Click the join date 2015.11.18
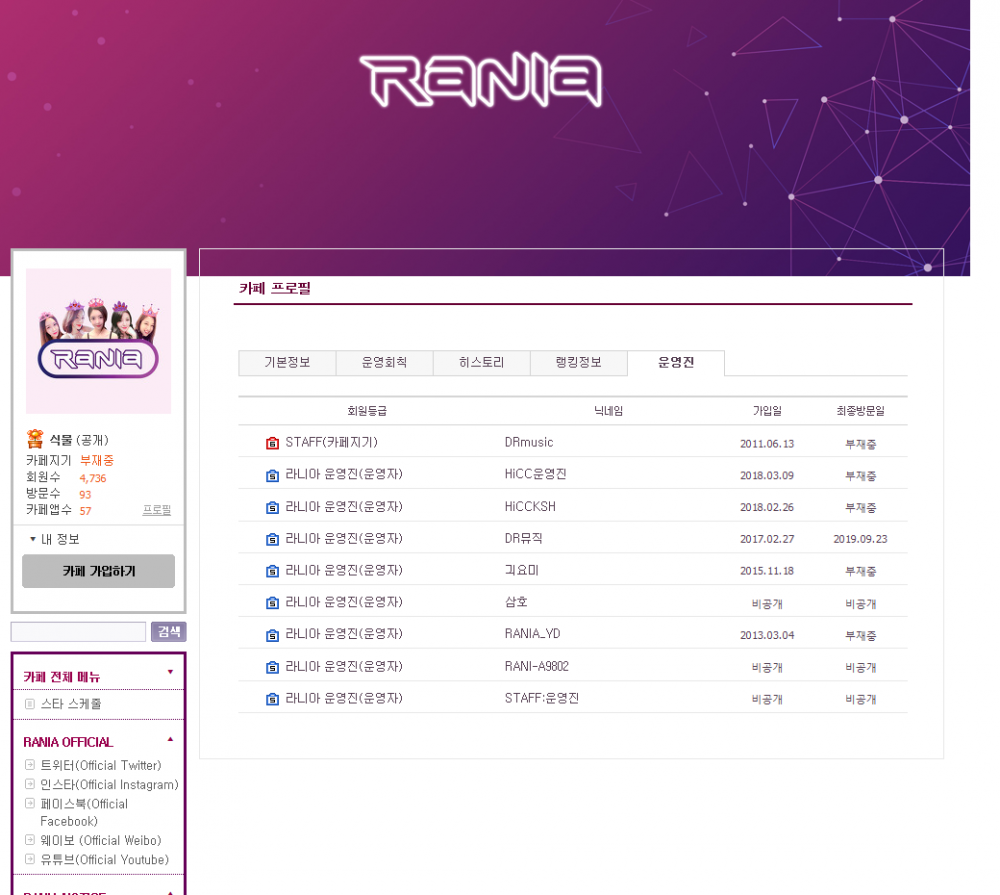This screenshot has height=895, width=1000. point(767,571)
